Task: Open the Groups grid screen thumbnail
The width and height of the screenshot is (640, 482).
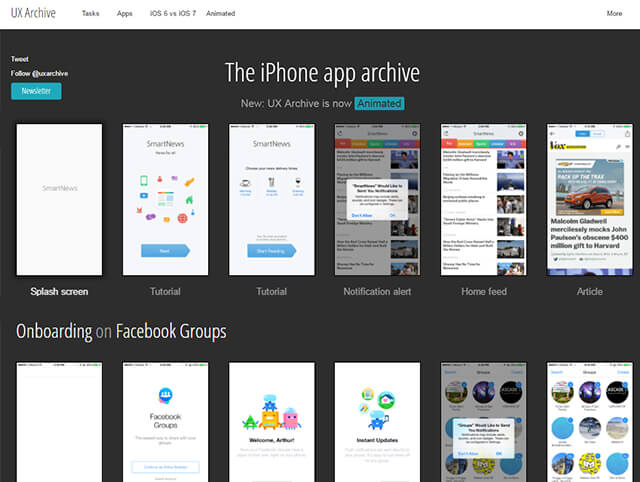Action: [590, 422]
